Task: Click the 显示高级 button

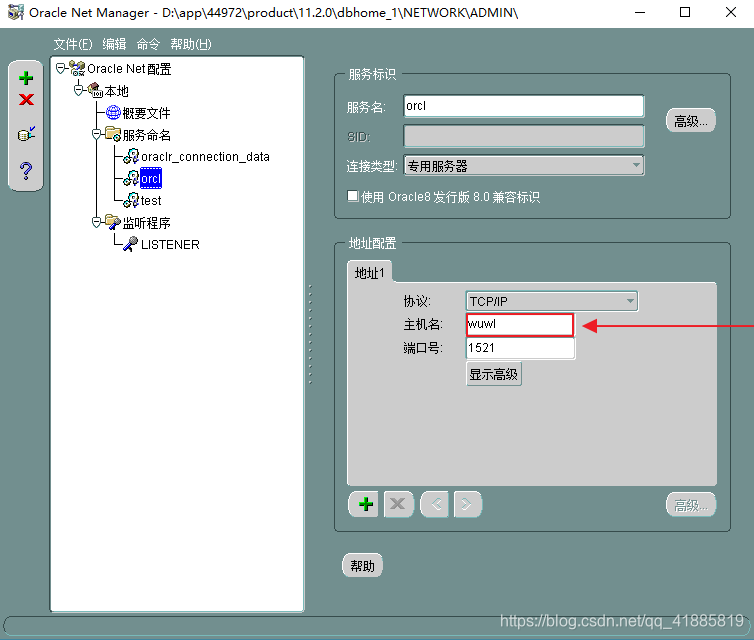Action: [493, 374]
